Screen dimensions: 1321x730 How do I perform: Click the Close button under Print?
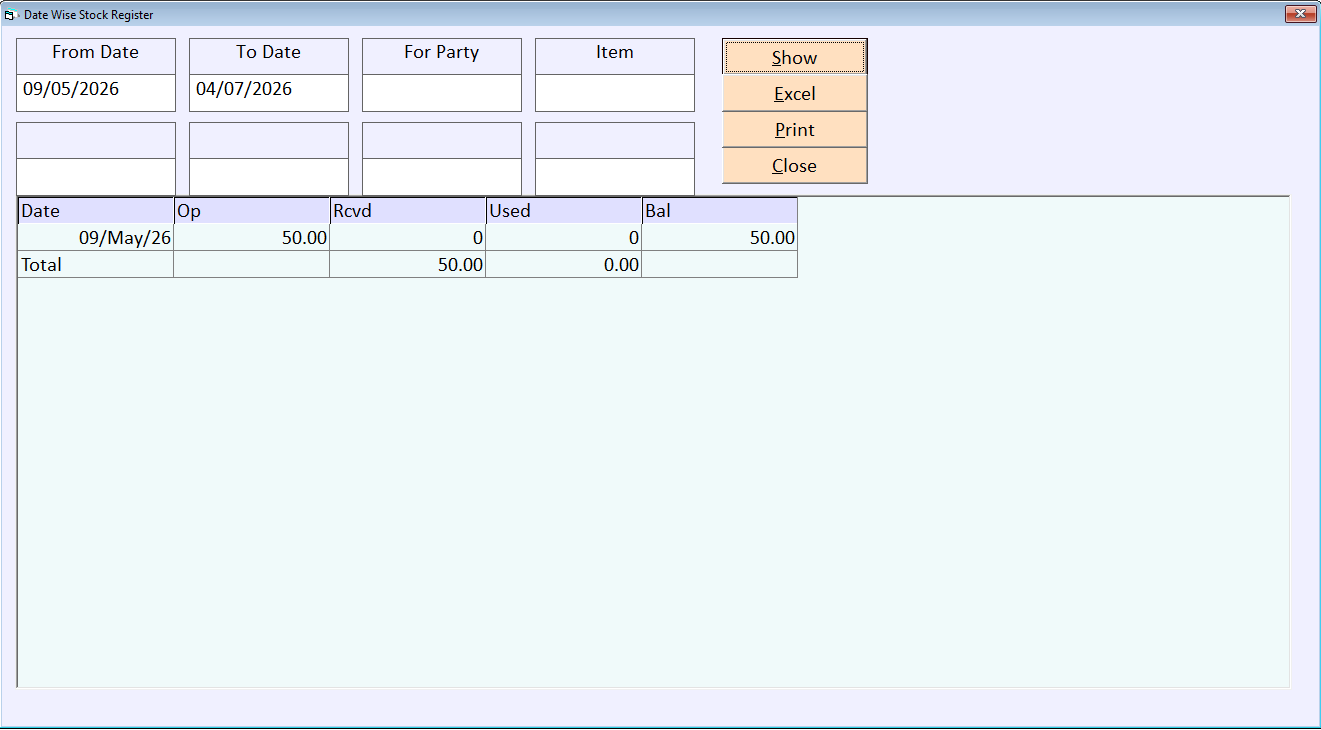pyautogui.click(x=794, y=166)
